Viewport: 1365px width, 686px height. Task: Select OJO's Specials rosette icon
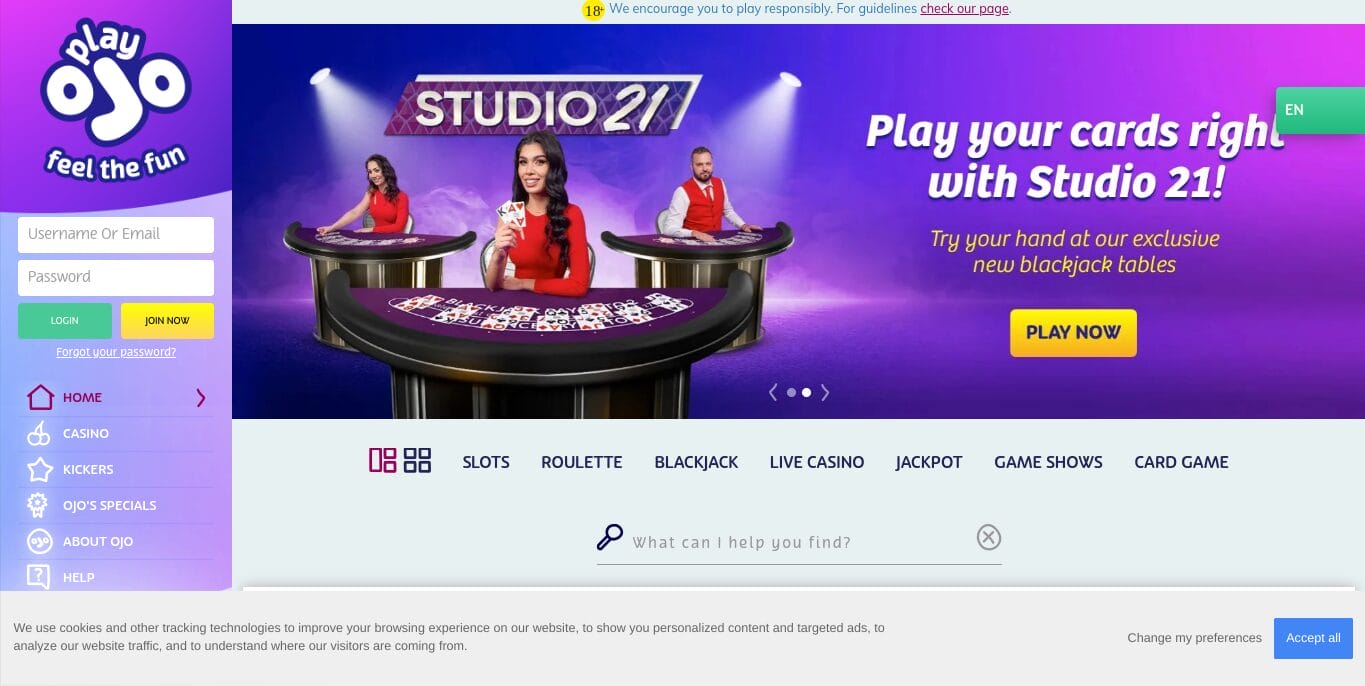[x=38, y=505]
